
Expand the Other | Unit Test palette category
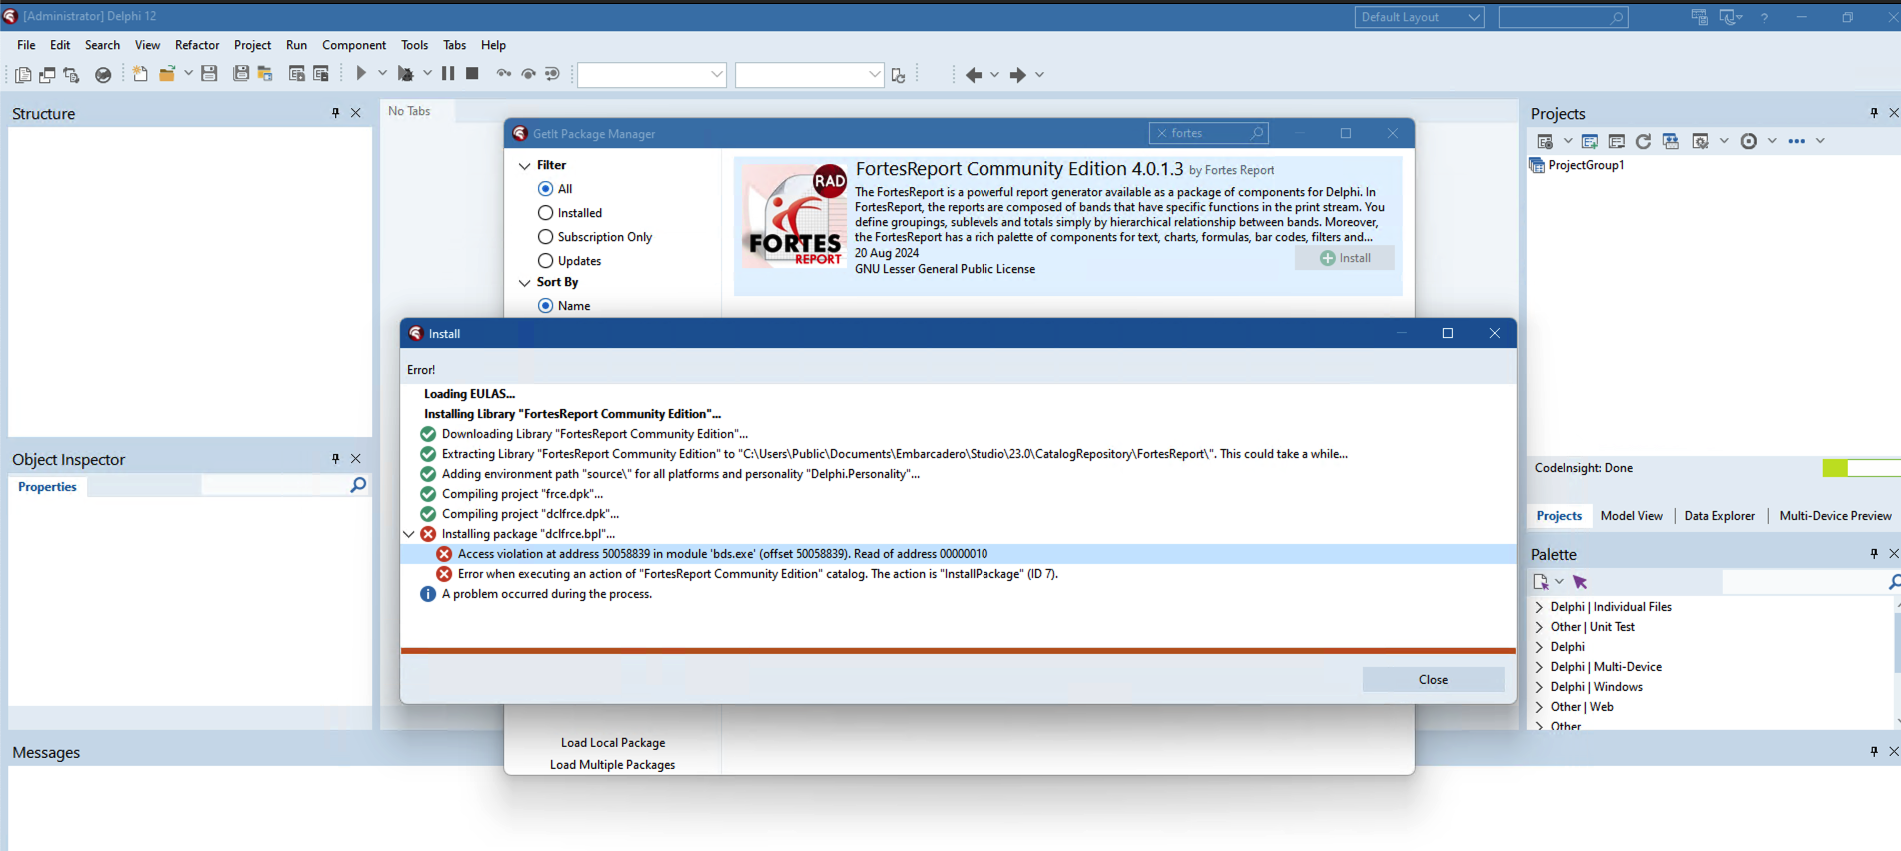point(1539,627)
